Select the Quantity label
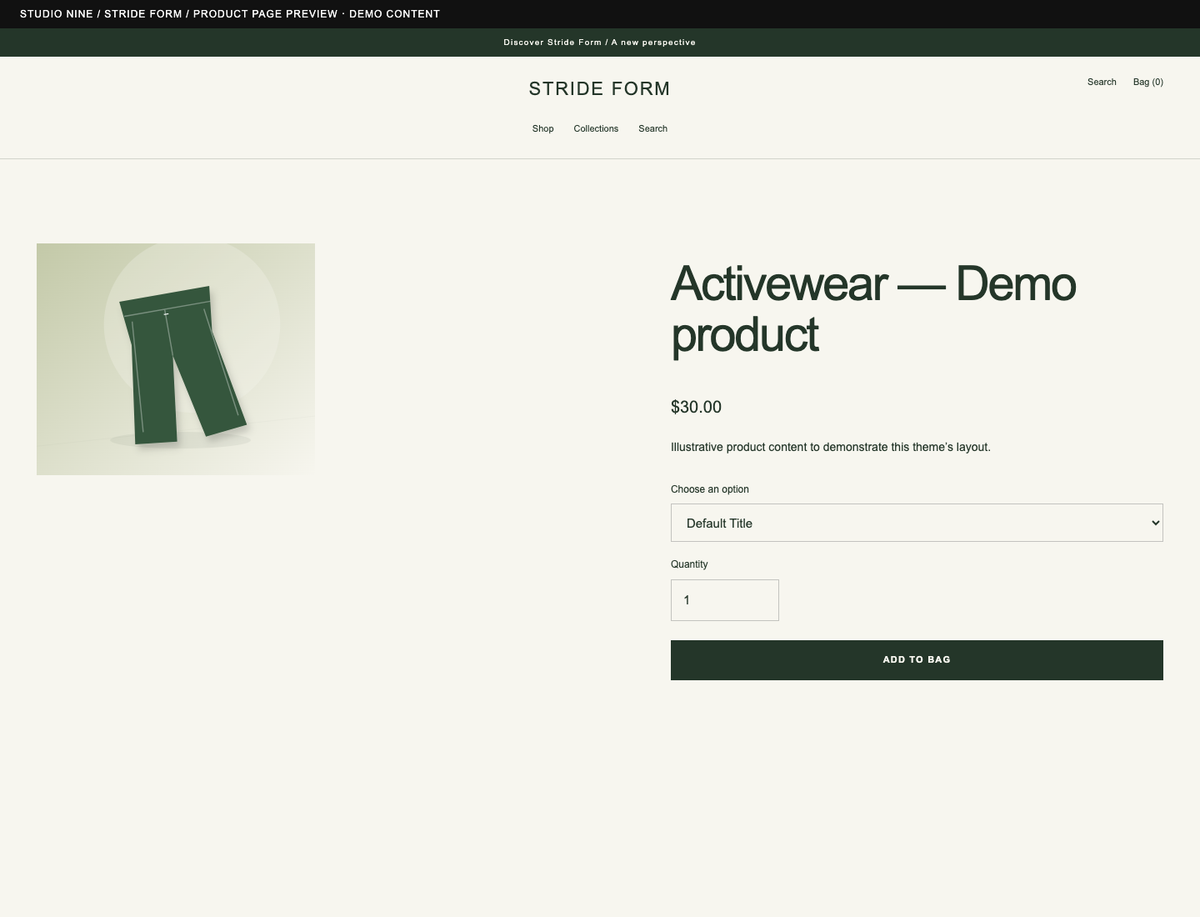 click(689, 564)
